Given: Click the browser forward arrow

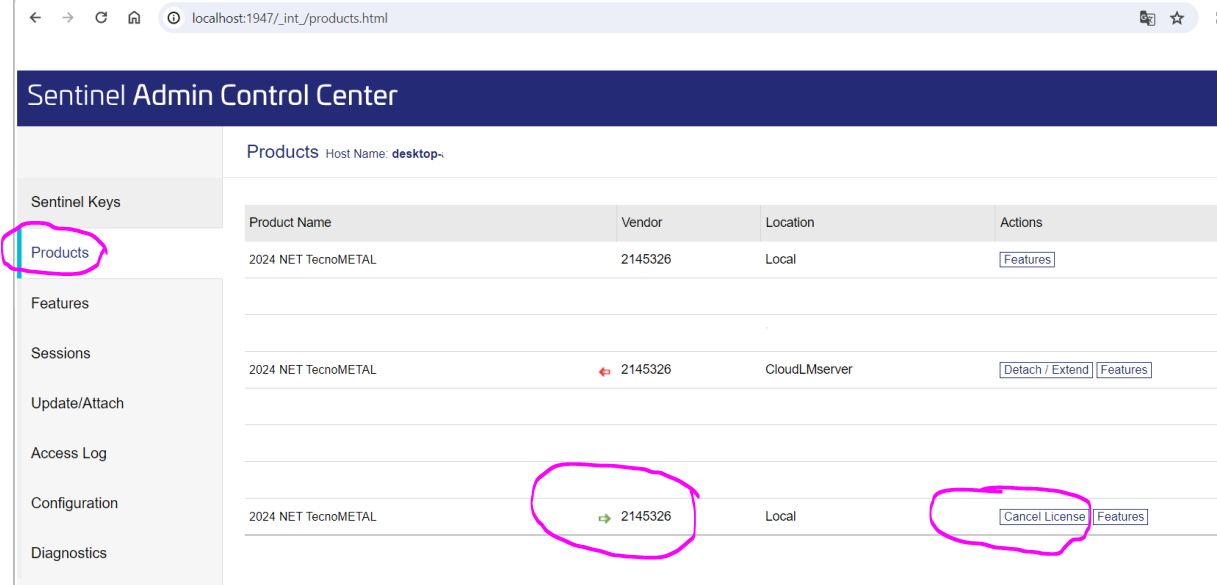Looking at the screenshot, I should [68, 18].
